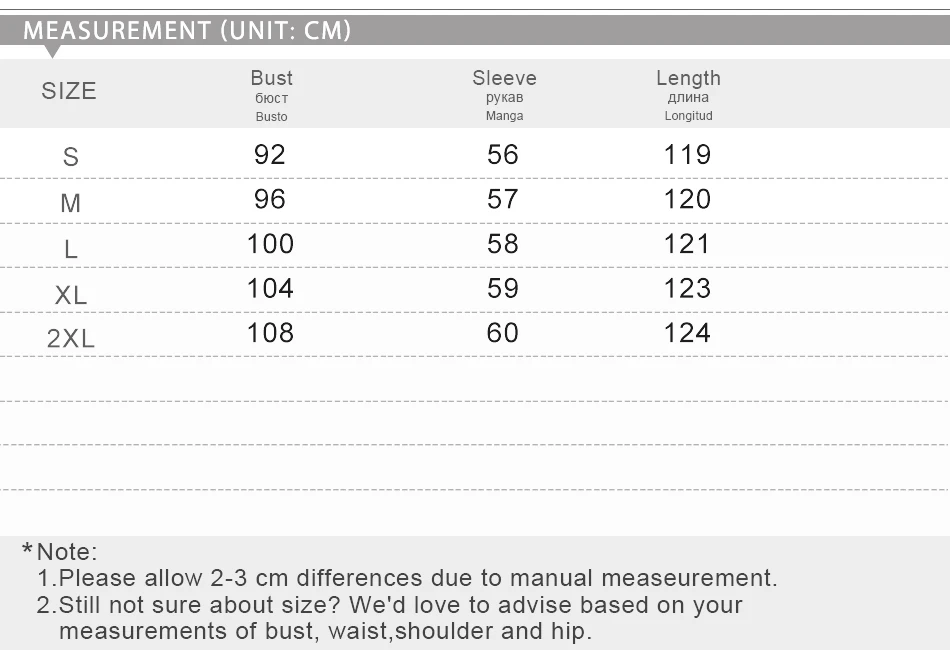Select the 2XL size row label
950x650 pixels.
pos(71,338)
